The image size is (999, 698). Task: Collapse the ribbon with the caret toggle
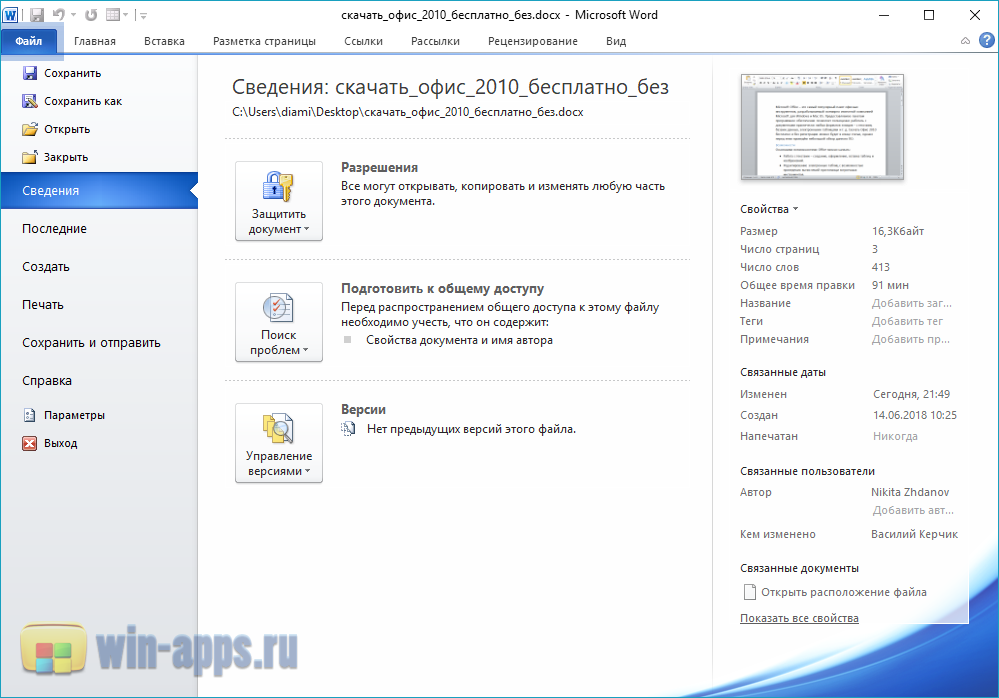pyautogui.click(x=964, y=41)
